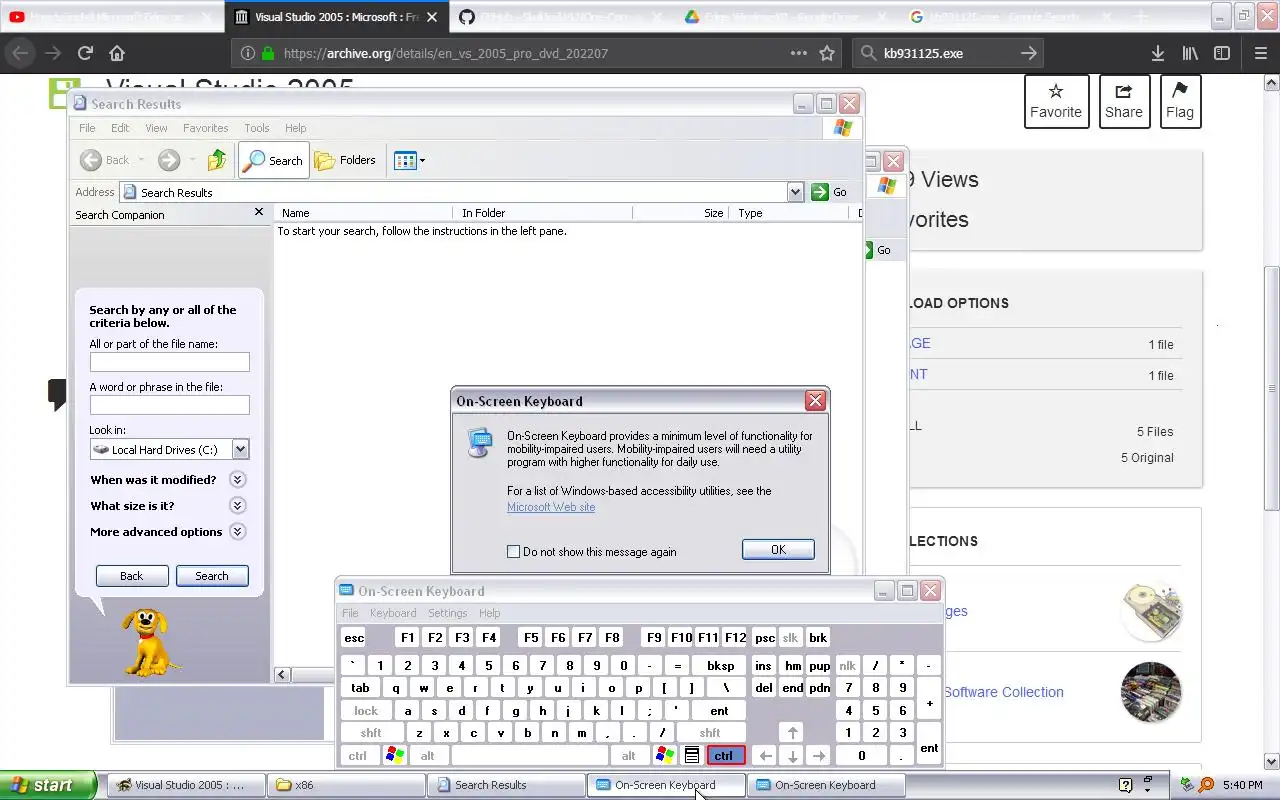
Task: Click Search button in Search Companion
Action: coord(212,576)
